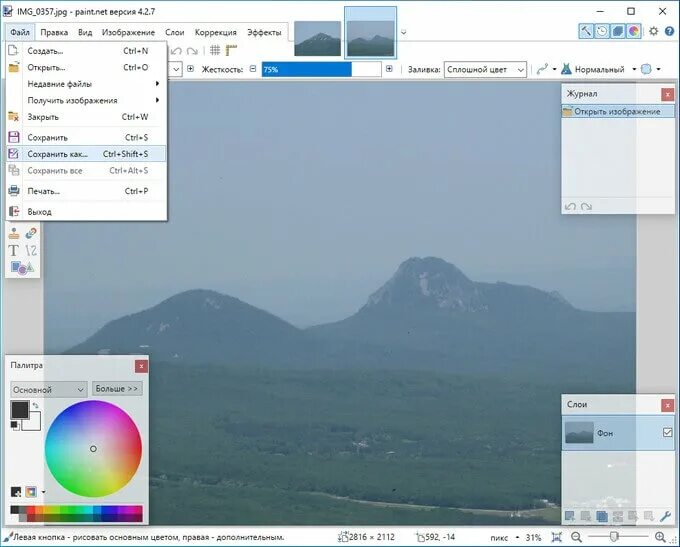Click the purple floppy Save icon
The width and height of the screenshot is (680, 547).
click(x=14, y=137)
